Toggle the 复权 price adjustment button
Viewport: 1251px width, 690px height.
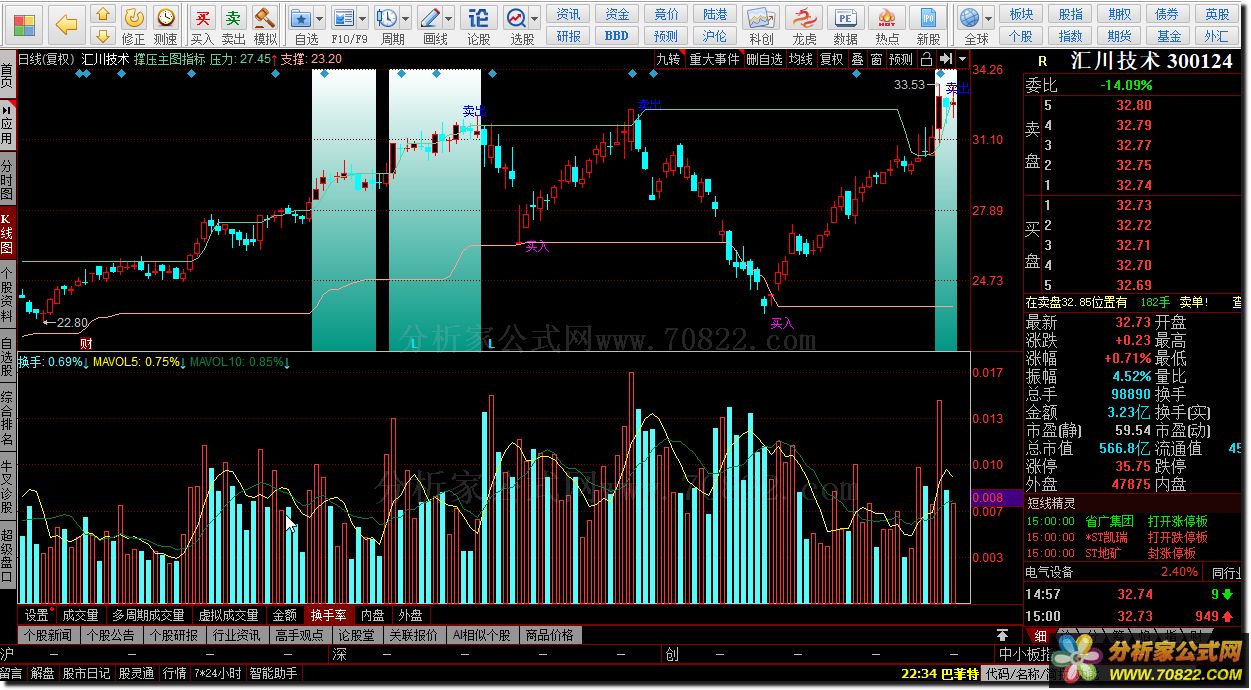[831, 59]
